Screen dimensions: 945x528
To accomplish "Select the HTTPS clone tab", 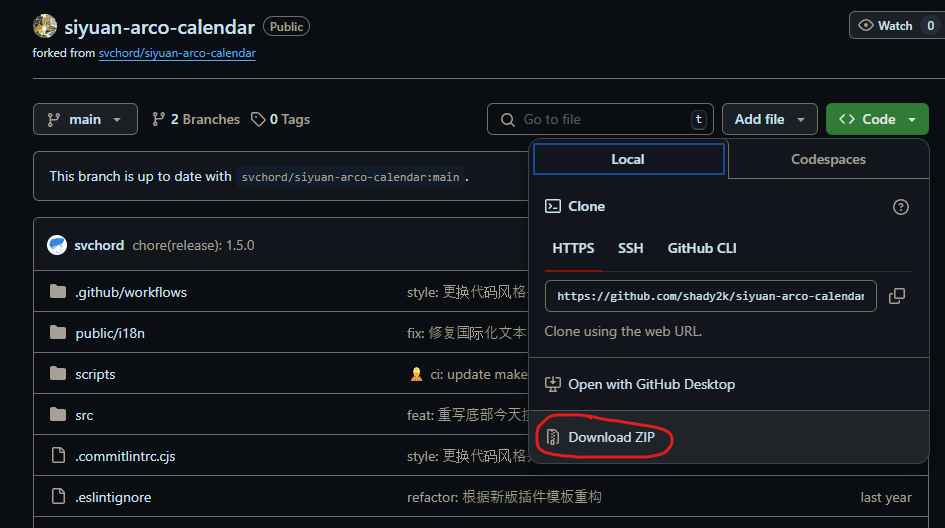I will pyautogui.click(x=573, y=248).
